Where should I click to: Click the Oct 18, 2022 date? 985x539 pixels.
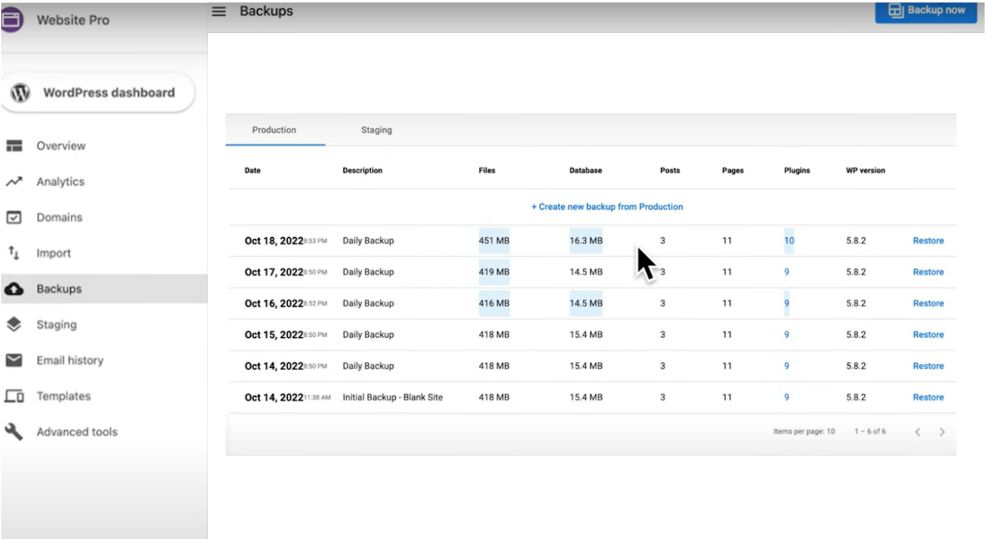274,241
